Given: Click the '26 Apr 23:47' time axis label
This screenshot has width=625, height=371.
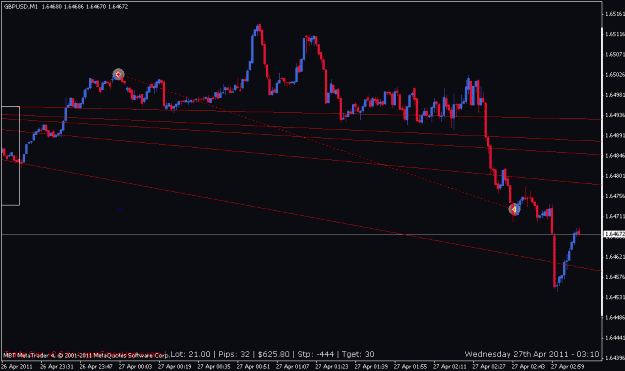Looking at the screenshot, I should tap(96, 366).
